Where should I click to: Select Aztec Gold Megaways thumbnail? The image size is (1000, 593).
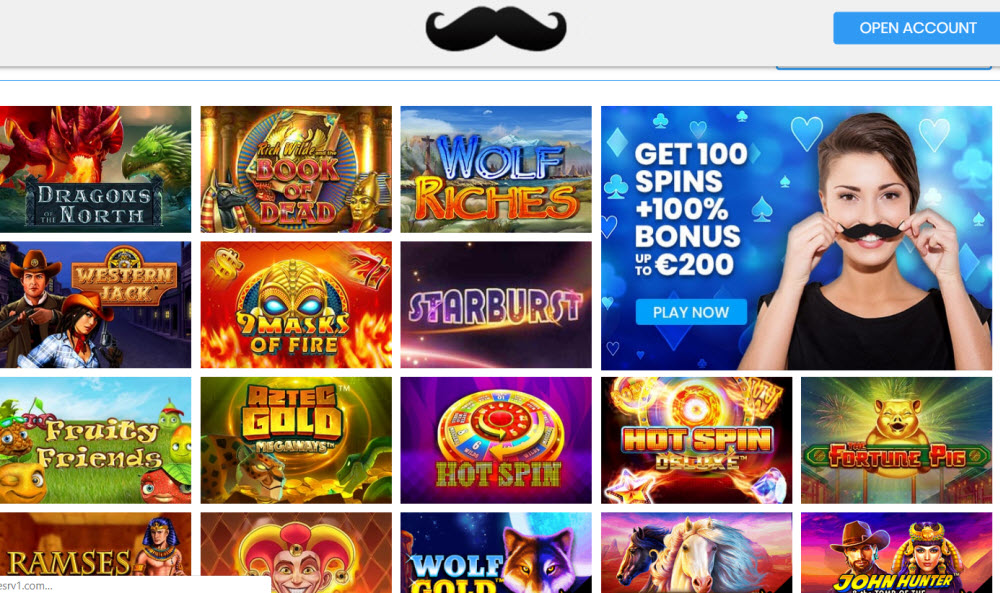(296, 440)
